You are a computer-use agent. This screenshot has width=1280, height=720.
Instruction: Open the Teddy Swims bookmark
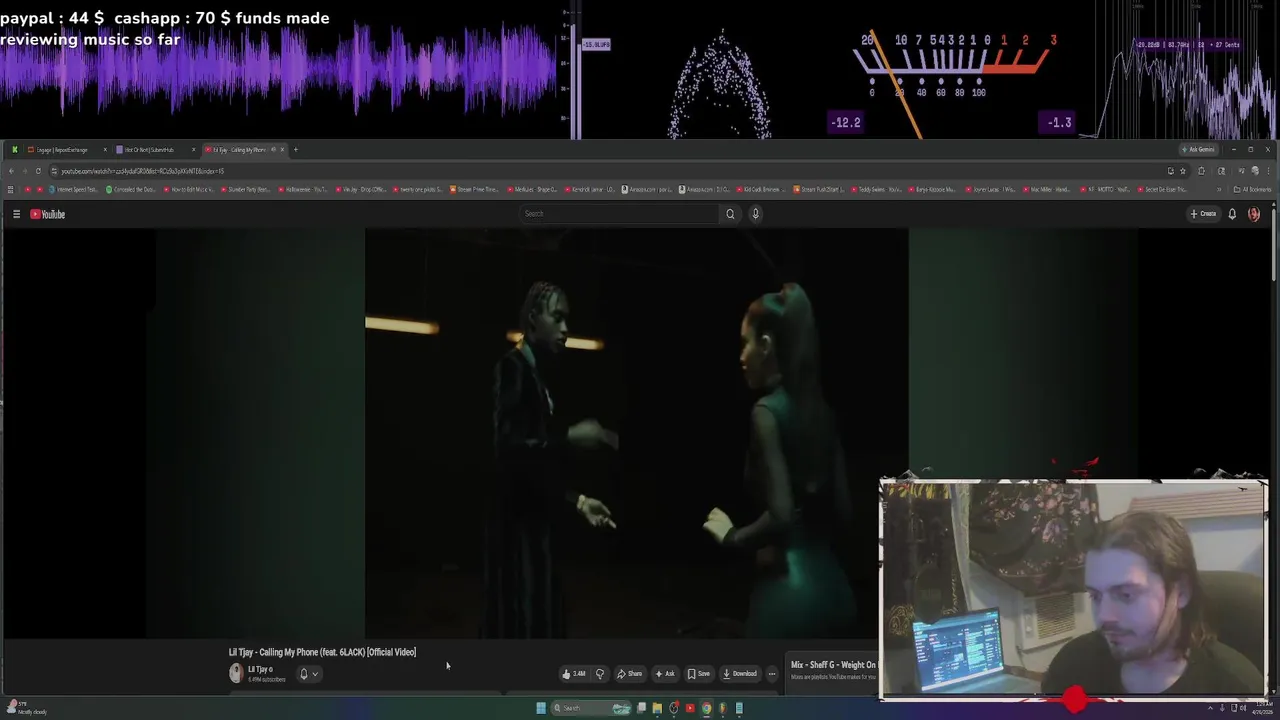point(877,189)
